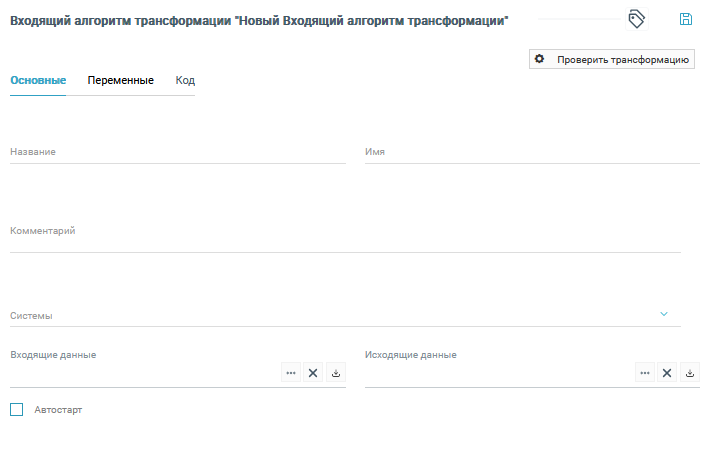This screenshot has height=463, width=710.
Task: Click the tag label icon in header
Action: (636, 19)
